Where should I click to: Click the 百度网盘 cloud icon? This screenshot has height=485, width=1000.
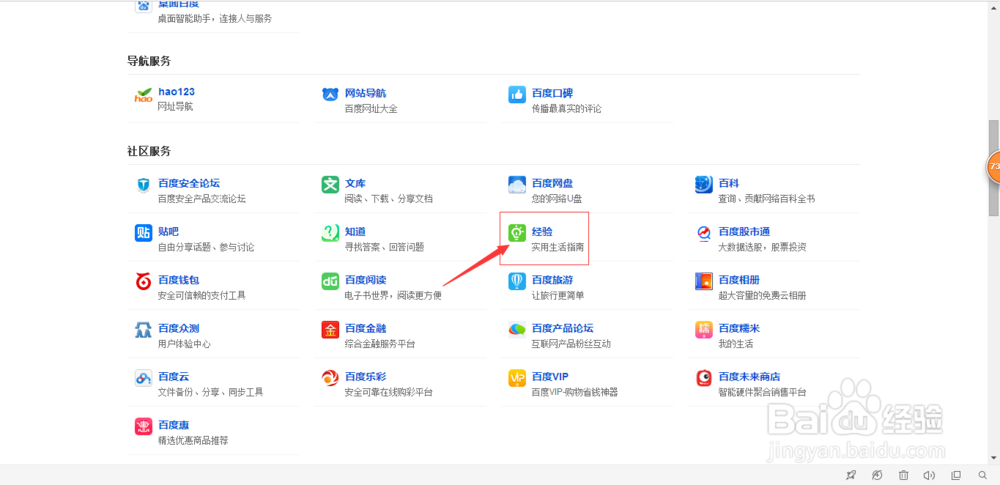coord(517,185)
